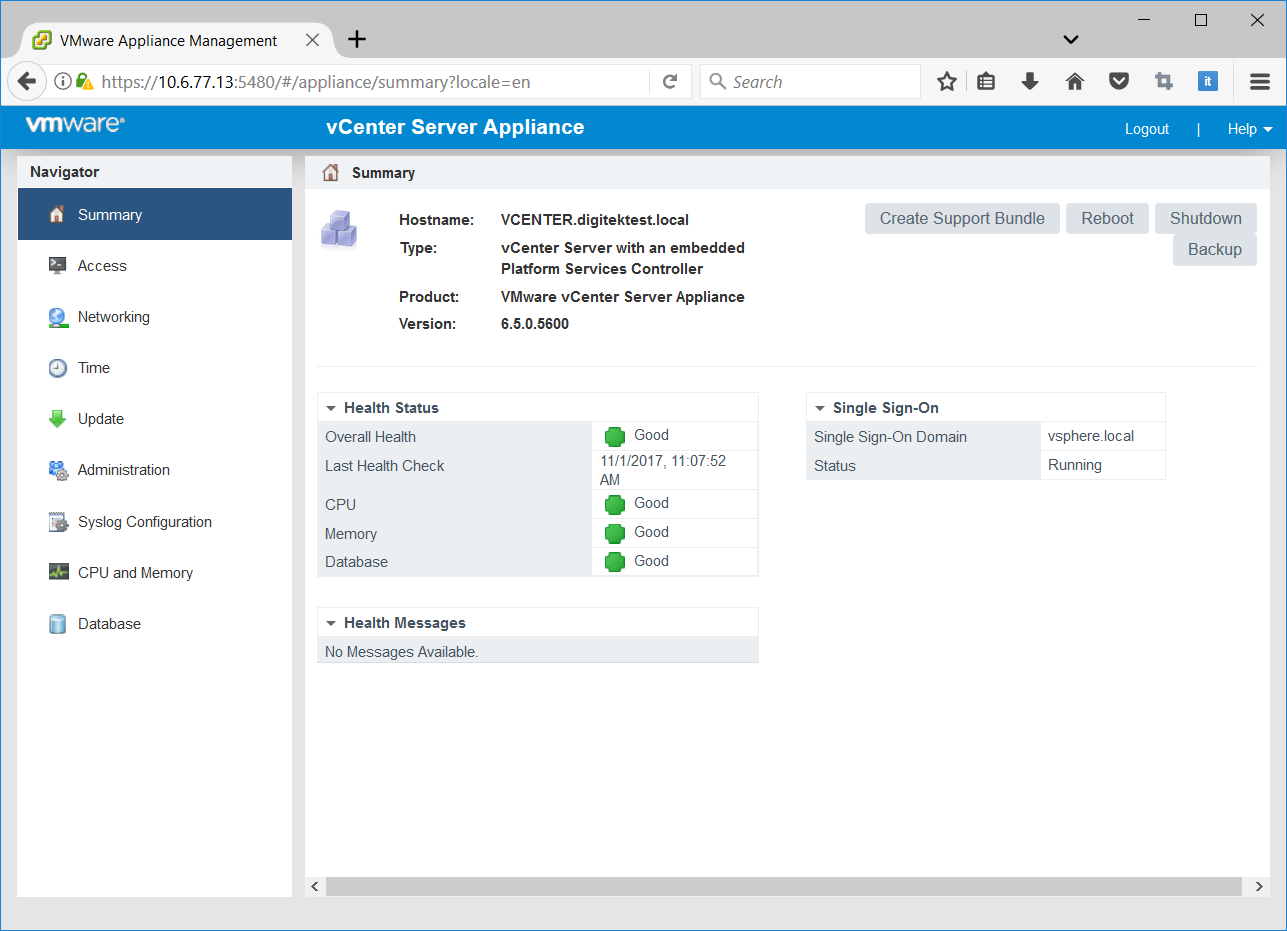
Task: Click the browser address bar URL
Action: pos(316,82)
